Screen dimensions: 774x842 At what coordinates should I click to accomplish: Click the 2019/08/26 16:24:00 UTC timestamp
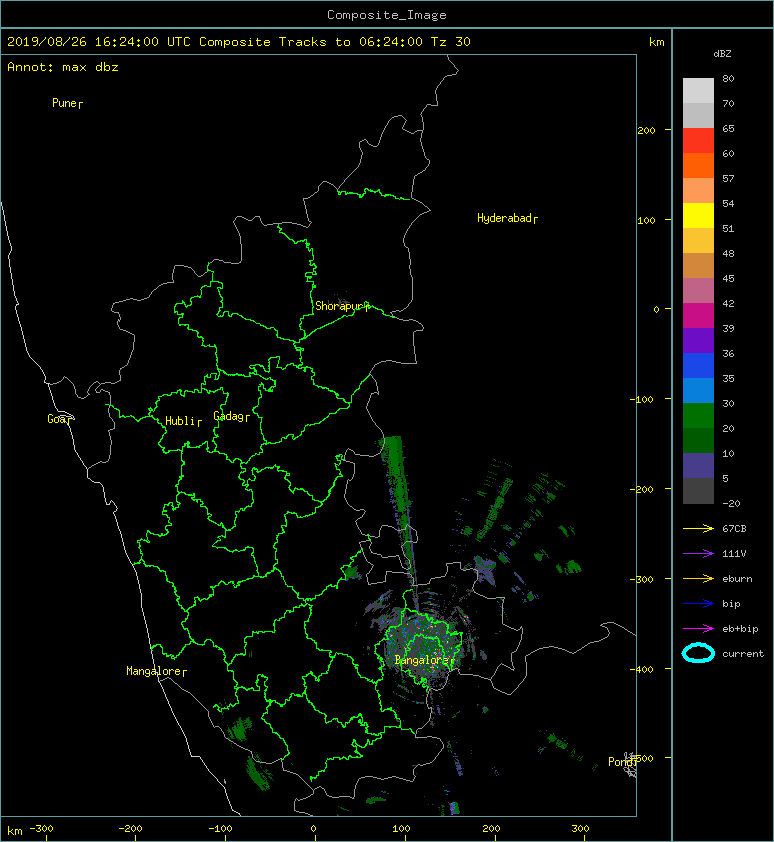pos(99,42)
